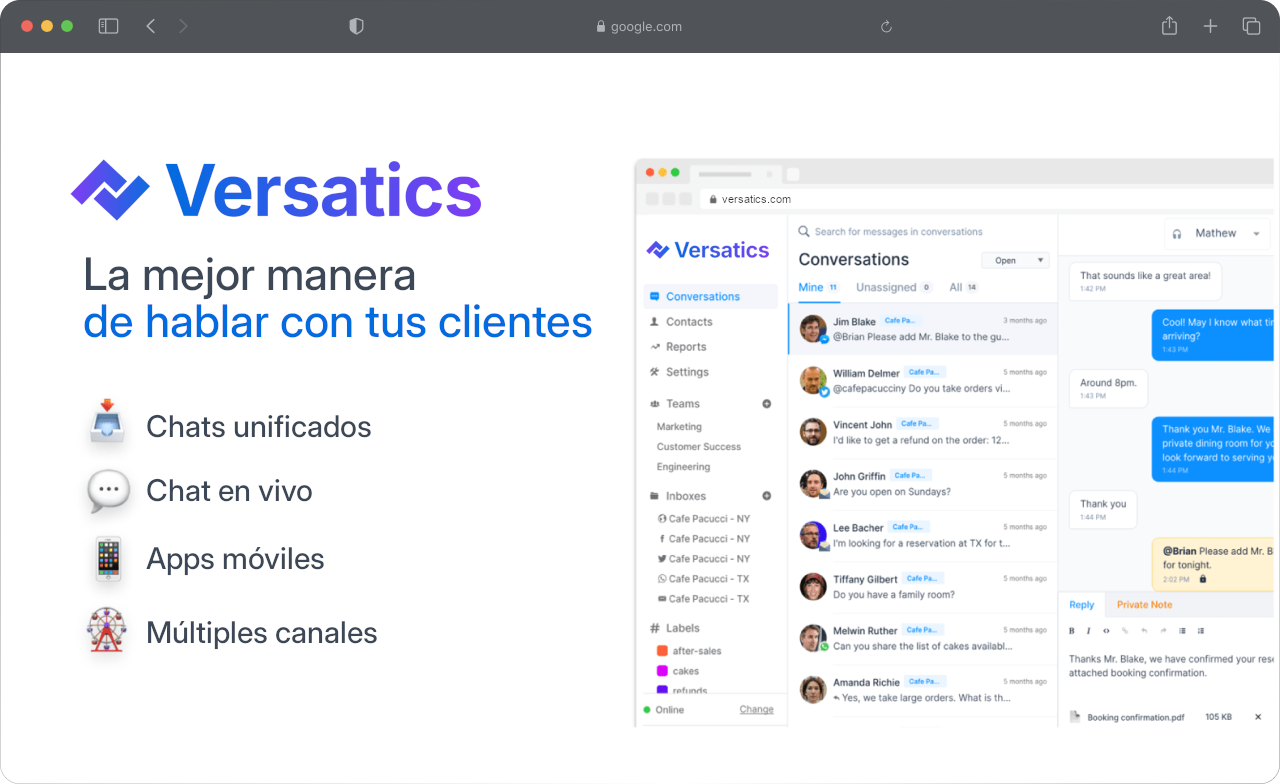Click Lee Bacher's avatar
The height and width of the screenshot is (784, 1280).
tap(813, 535)
